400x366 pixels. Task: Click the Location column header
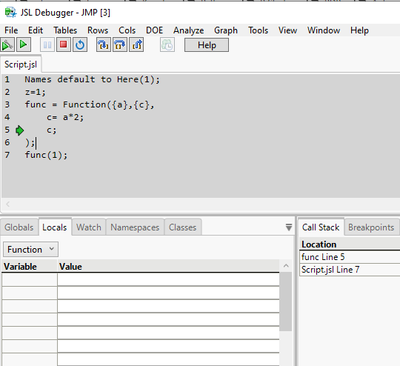coord(349,245)
